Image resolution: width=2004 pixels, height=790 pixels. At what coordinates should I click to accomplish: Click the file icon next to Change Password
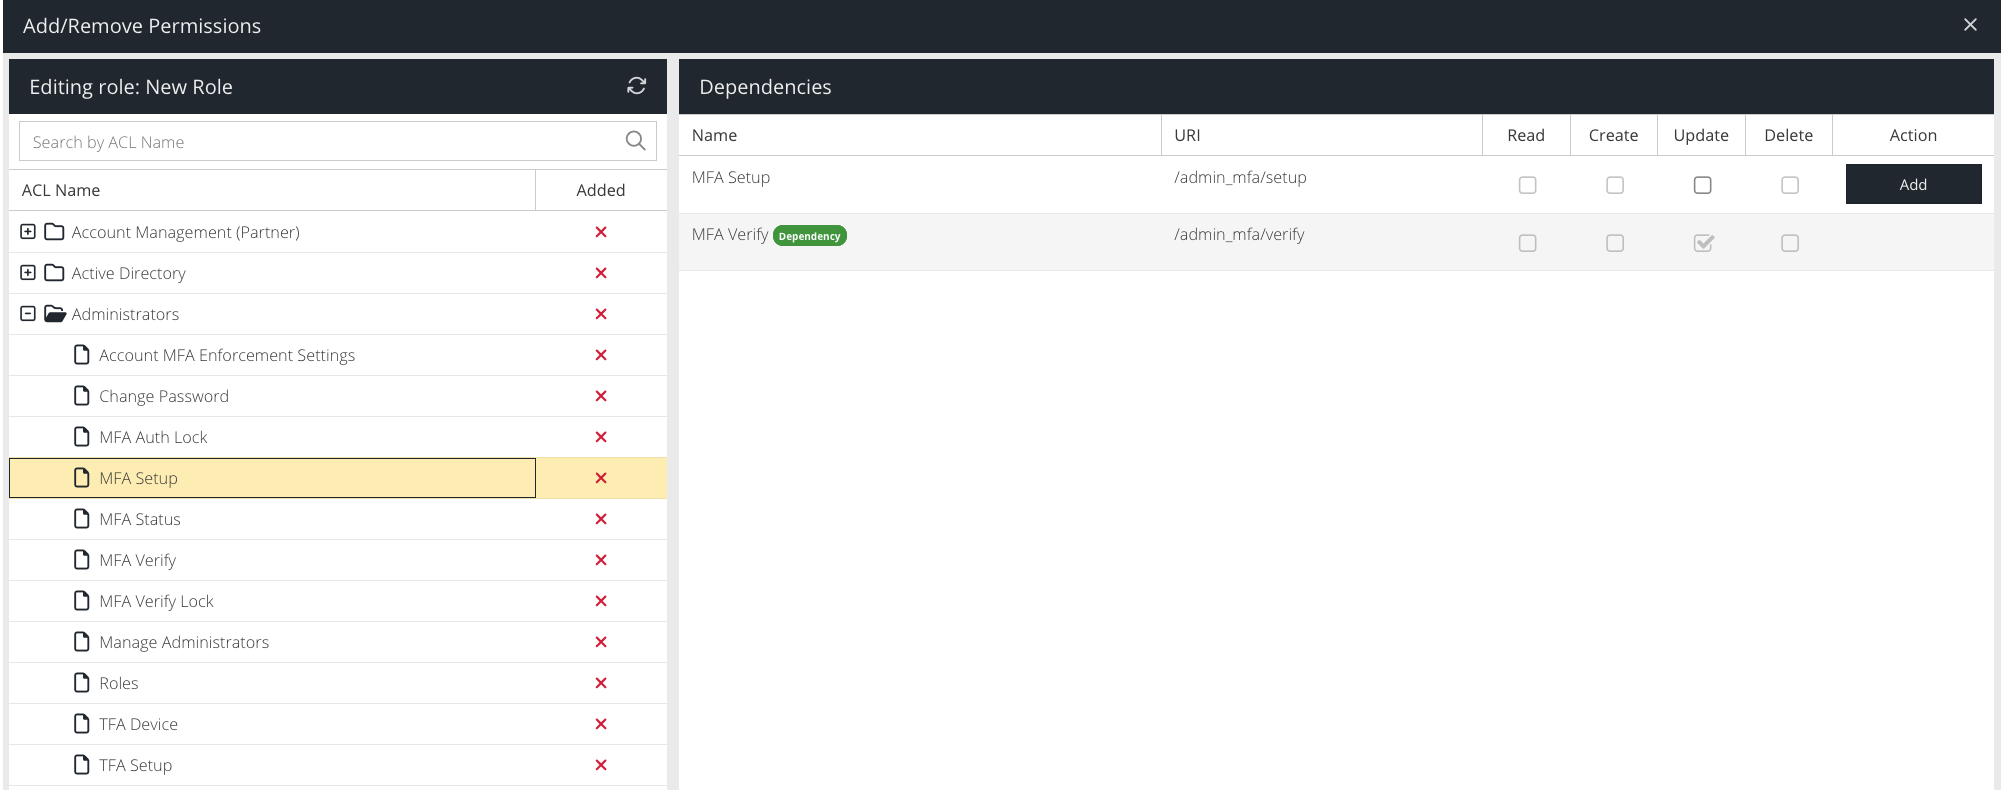pyautogui.click(x=82, y=396)
